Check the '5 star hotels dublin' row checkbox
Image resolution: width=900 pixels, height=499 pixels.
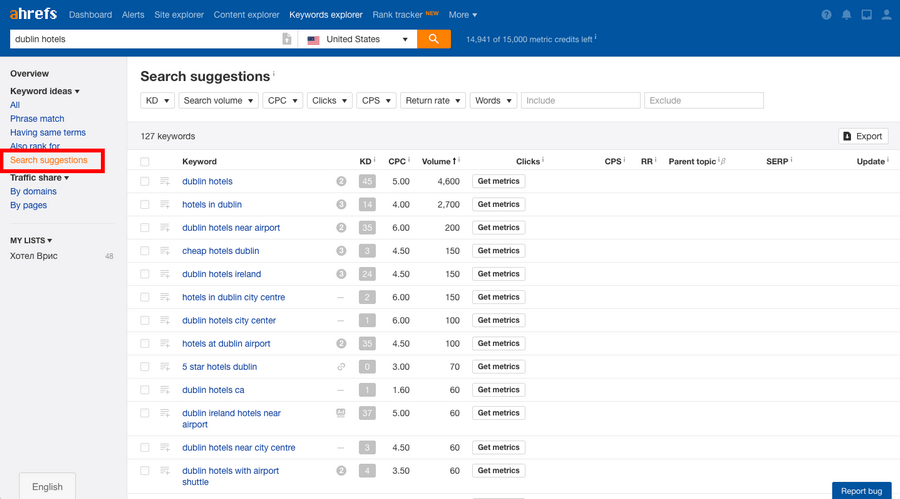(145, 367)
